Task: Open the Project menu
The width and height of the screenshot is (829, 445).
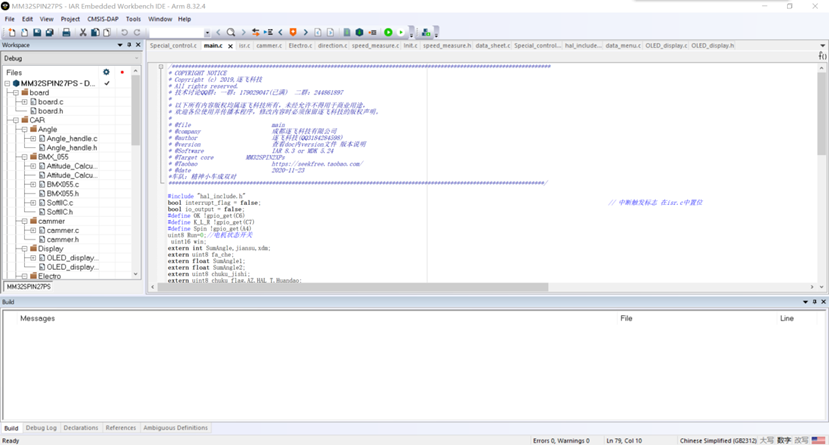Action: [70, 19]
